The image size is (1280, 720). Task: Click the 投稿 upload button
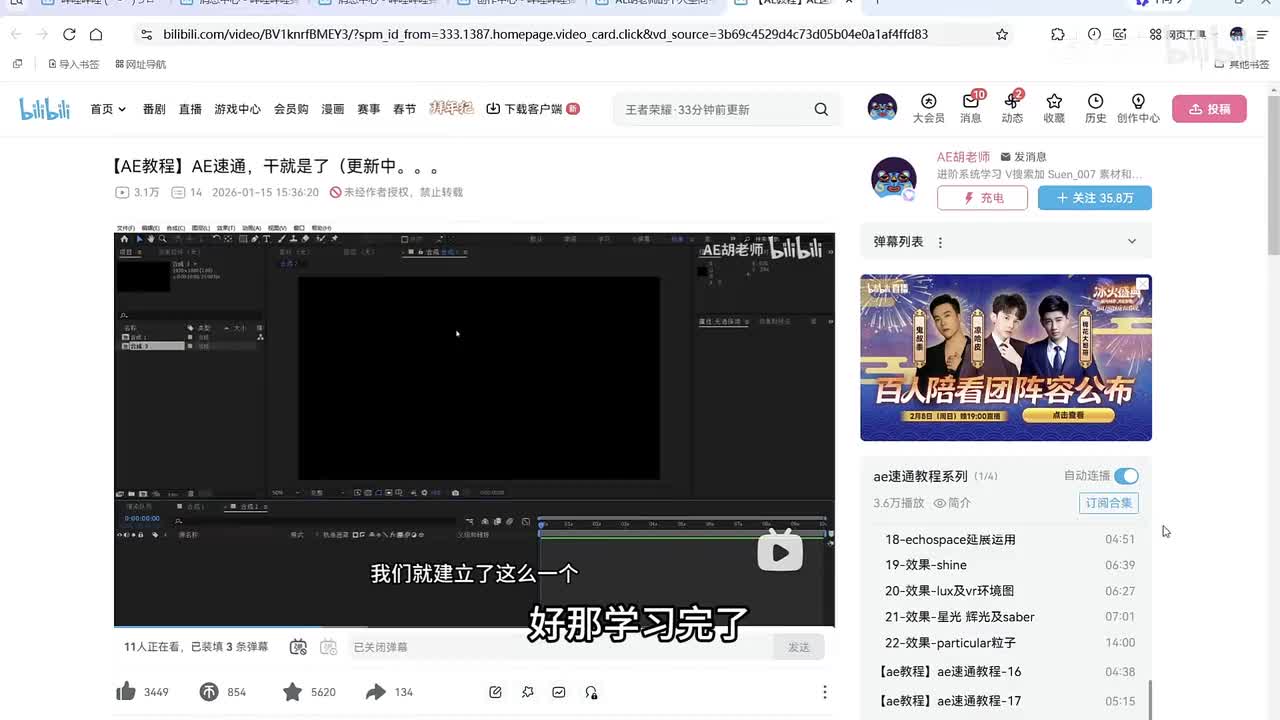[x=1209, y=109]
